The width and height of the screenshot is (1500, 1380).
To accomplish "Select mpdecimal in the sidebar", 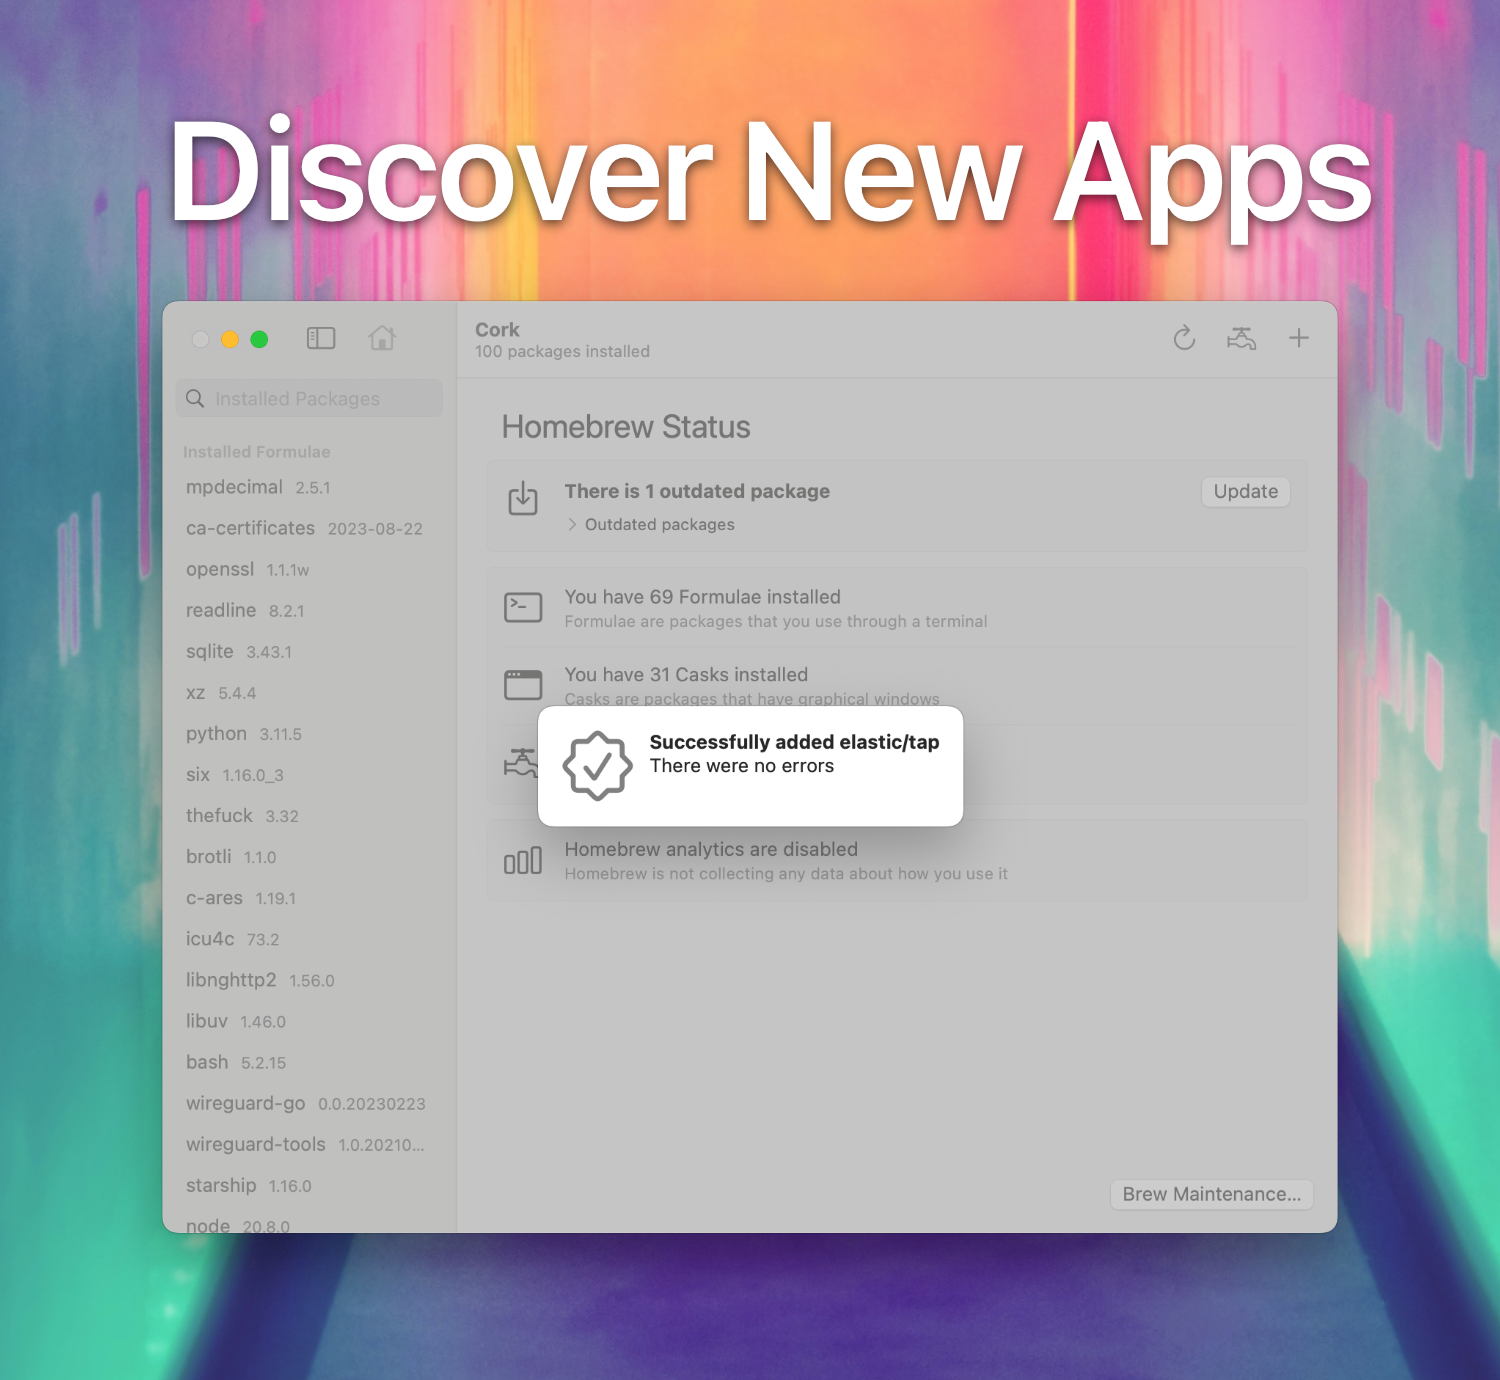I will [309, 487].
